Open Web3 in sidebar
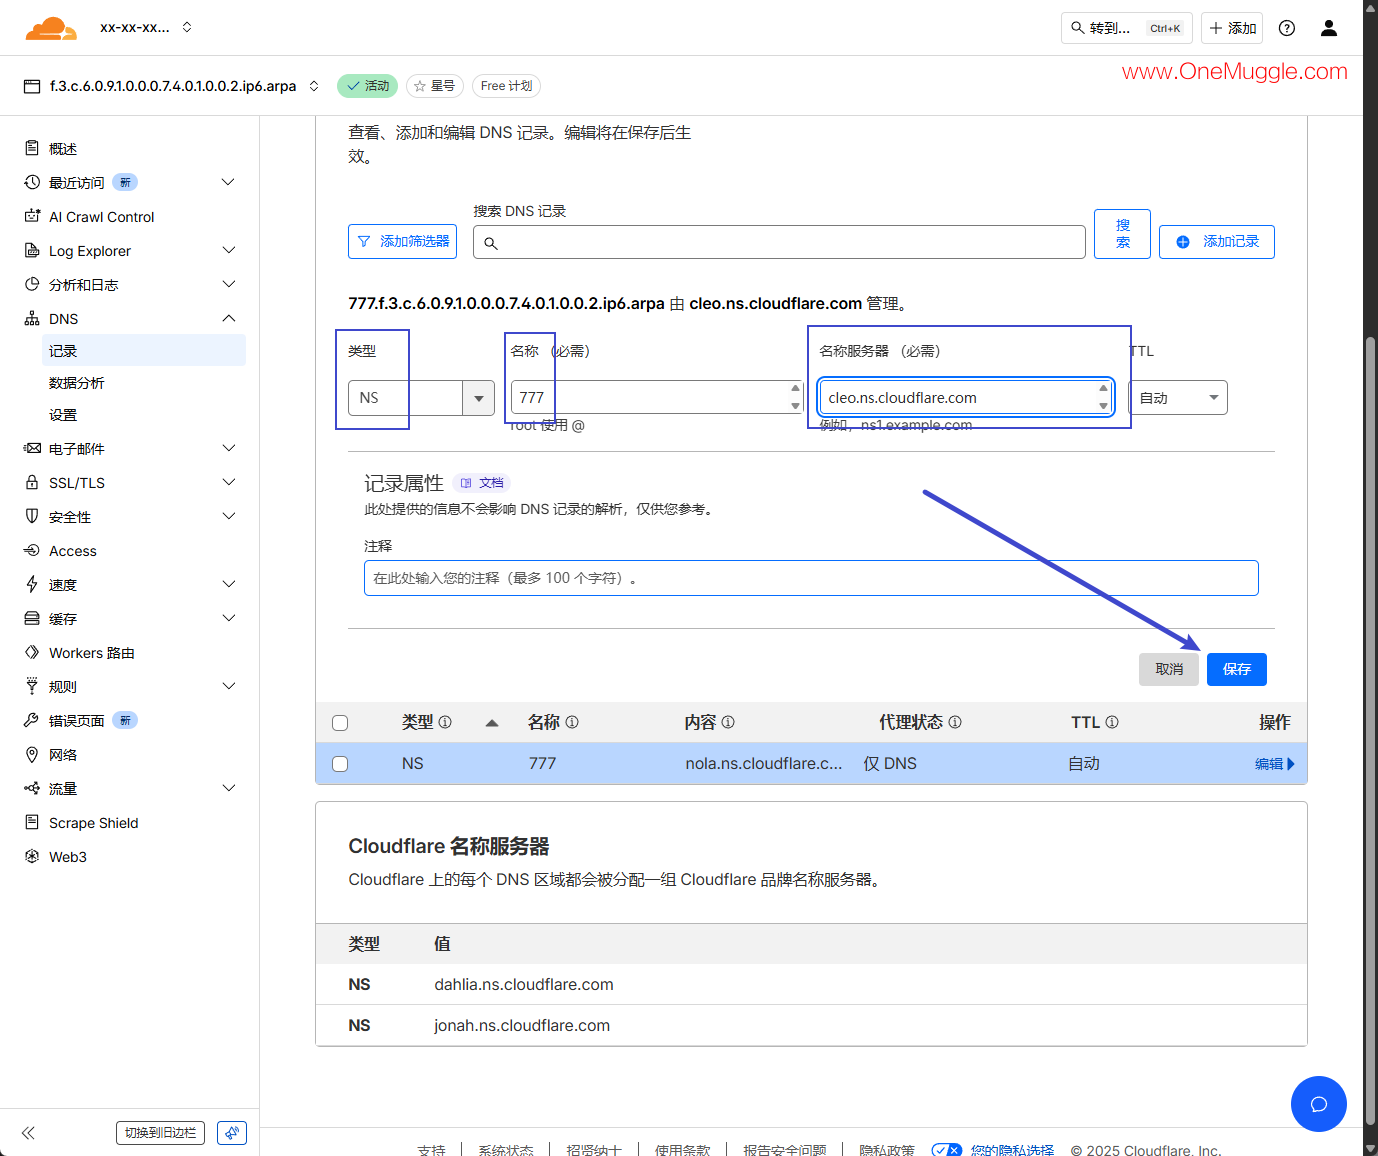Viewport: 1378px width, 1156px height. (x=68, y=857)
